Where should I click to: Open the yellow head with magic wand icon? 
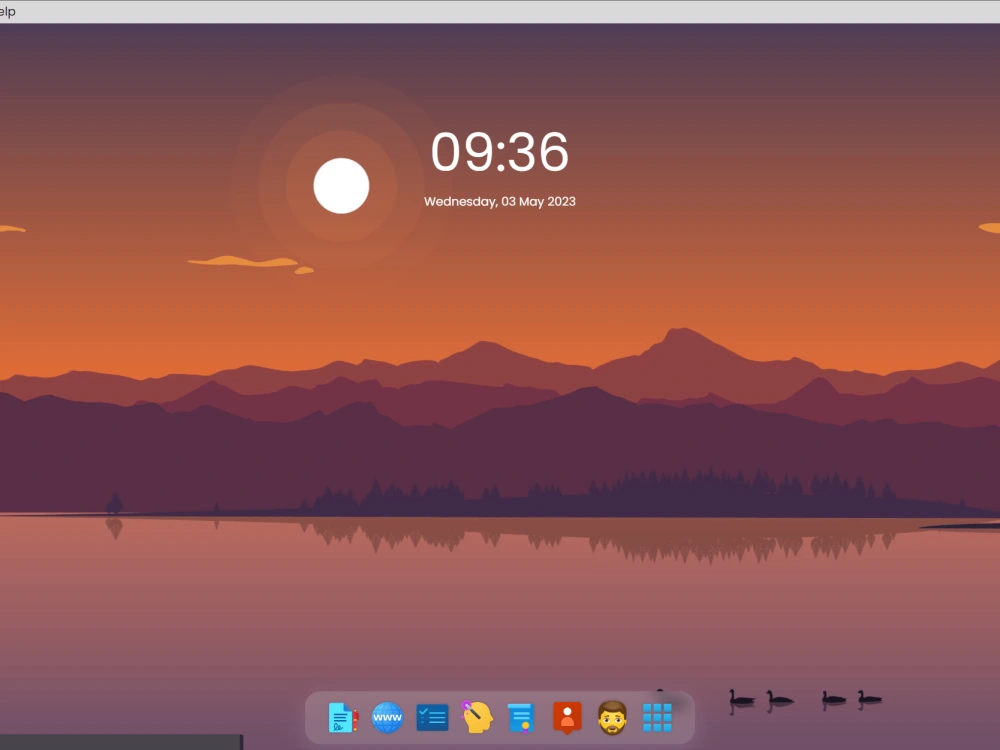coord(477,717)
